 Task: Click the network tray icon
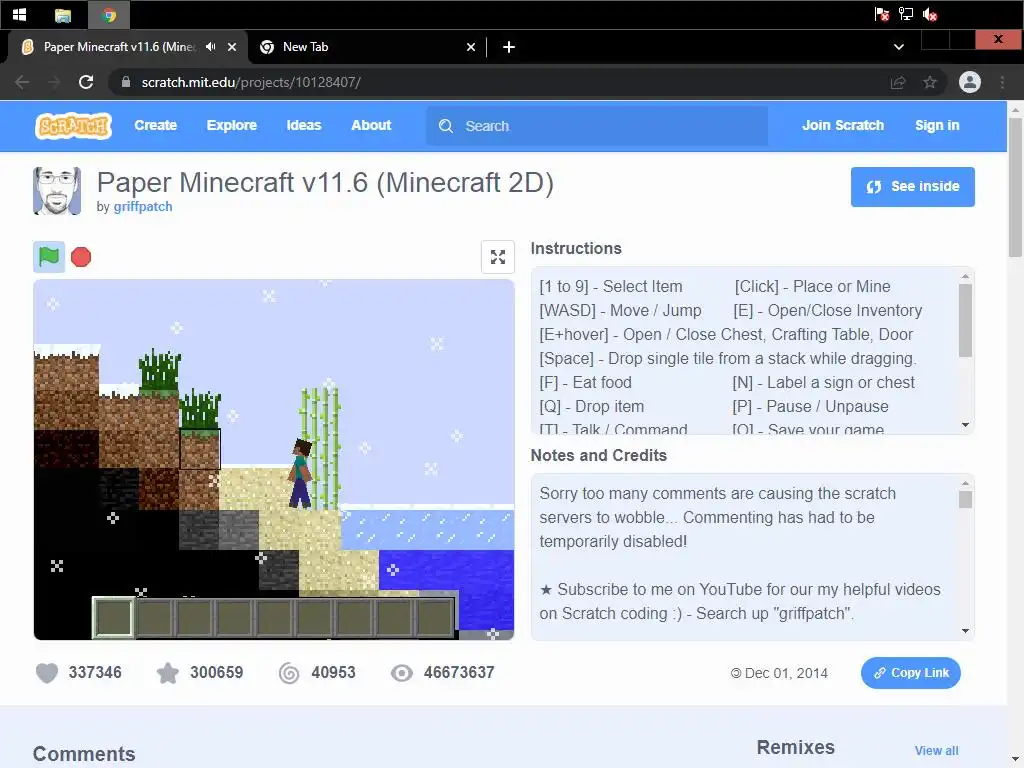pos(906,14)
